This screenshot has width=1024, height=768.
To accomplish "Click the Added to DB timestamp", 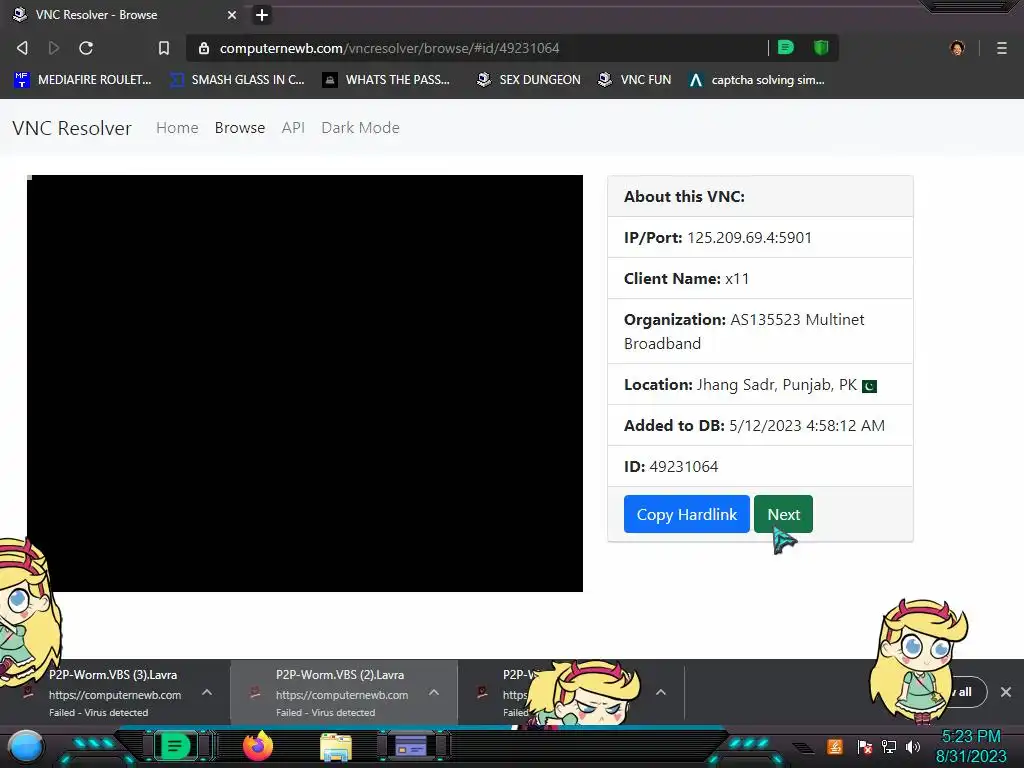I will 807,426.
